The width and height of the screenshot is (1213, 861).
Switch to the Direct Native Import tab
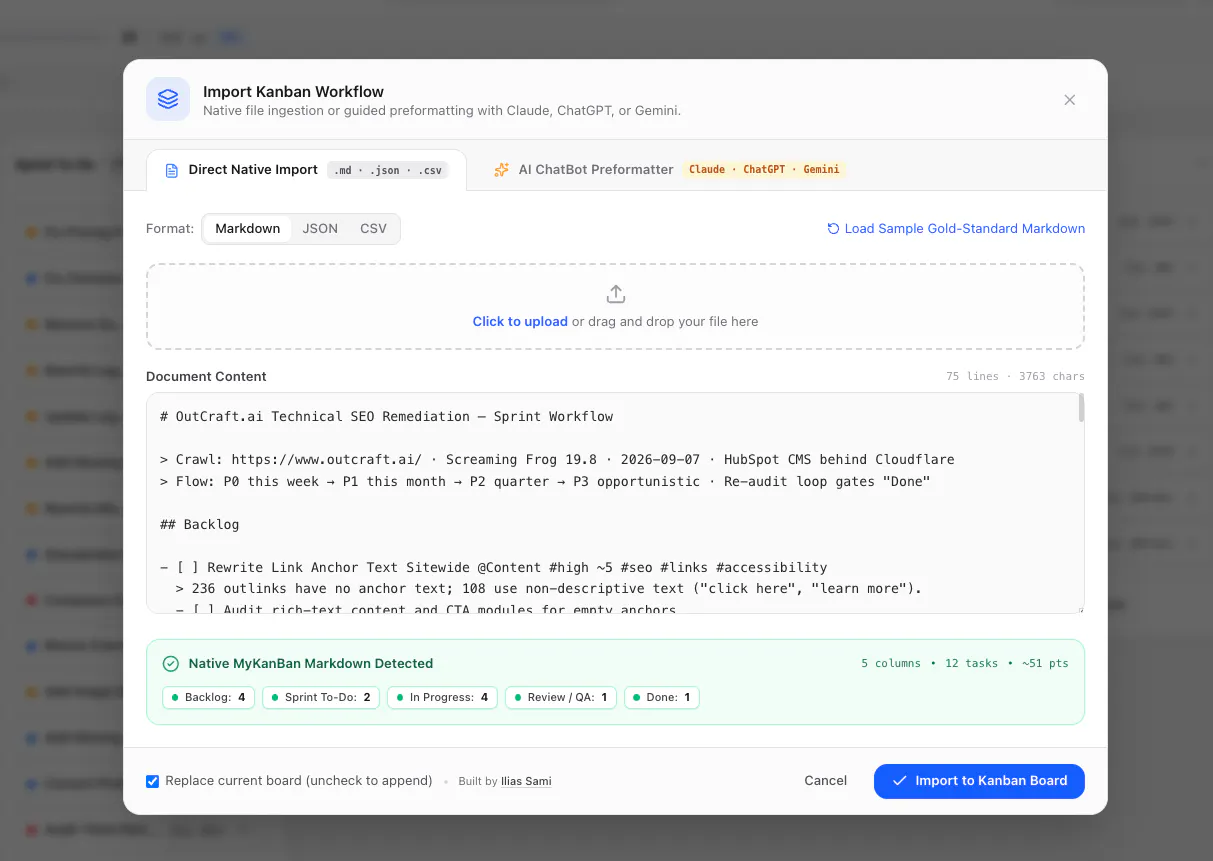306,170
